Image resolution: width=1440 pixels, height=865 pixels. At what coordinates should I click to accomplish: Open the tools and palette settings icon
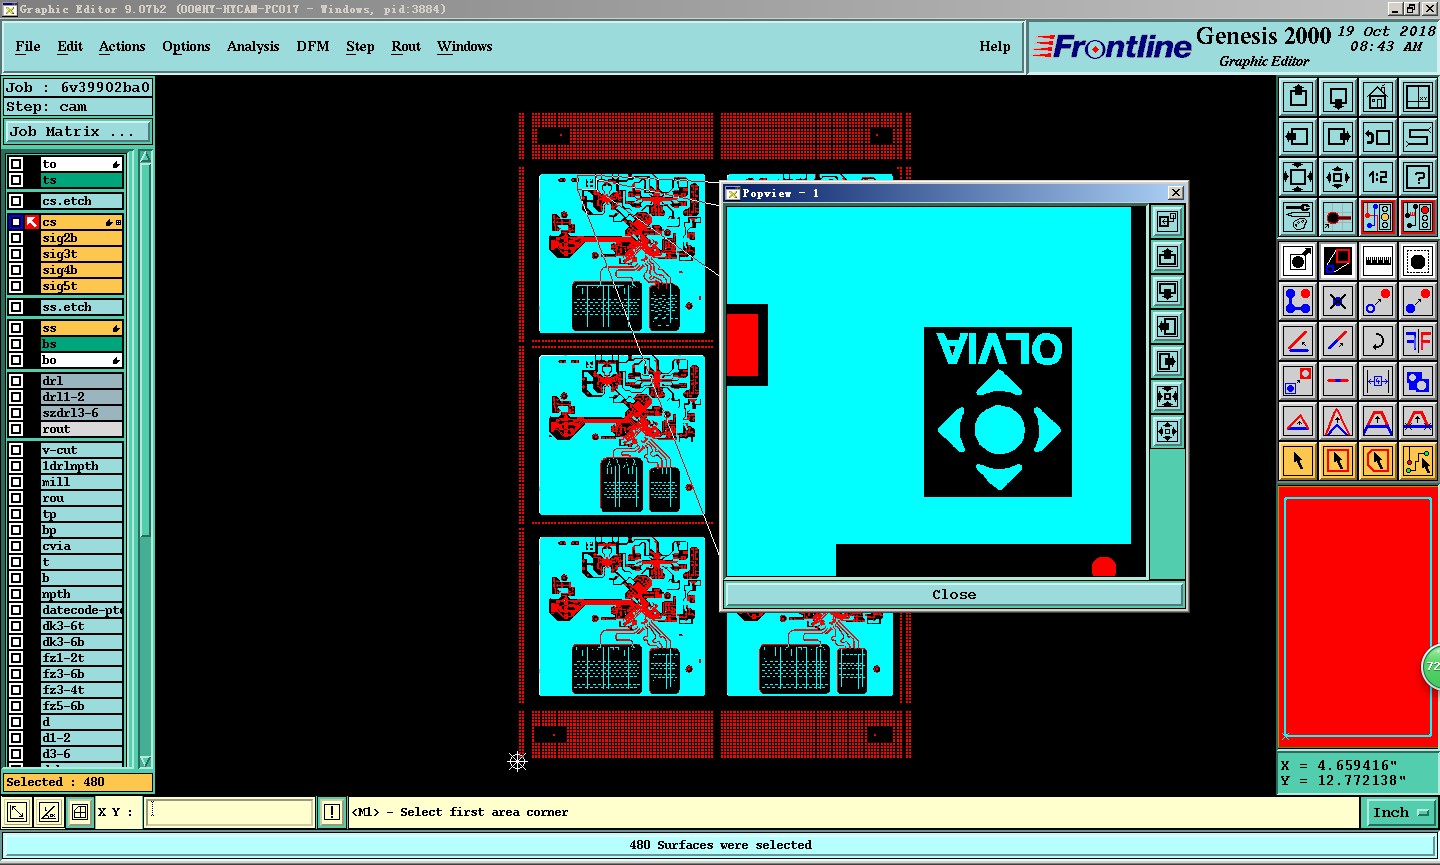[1298, 217]
